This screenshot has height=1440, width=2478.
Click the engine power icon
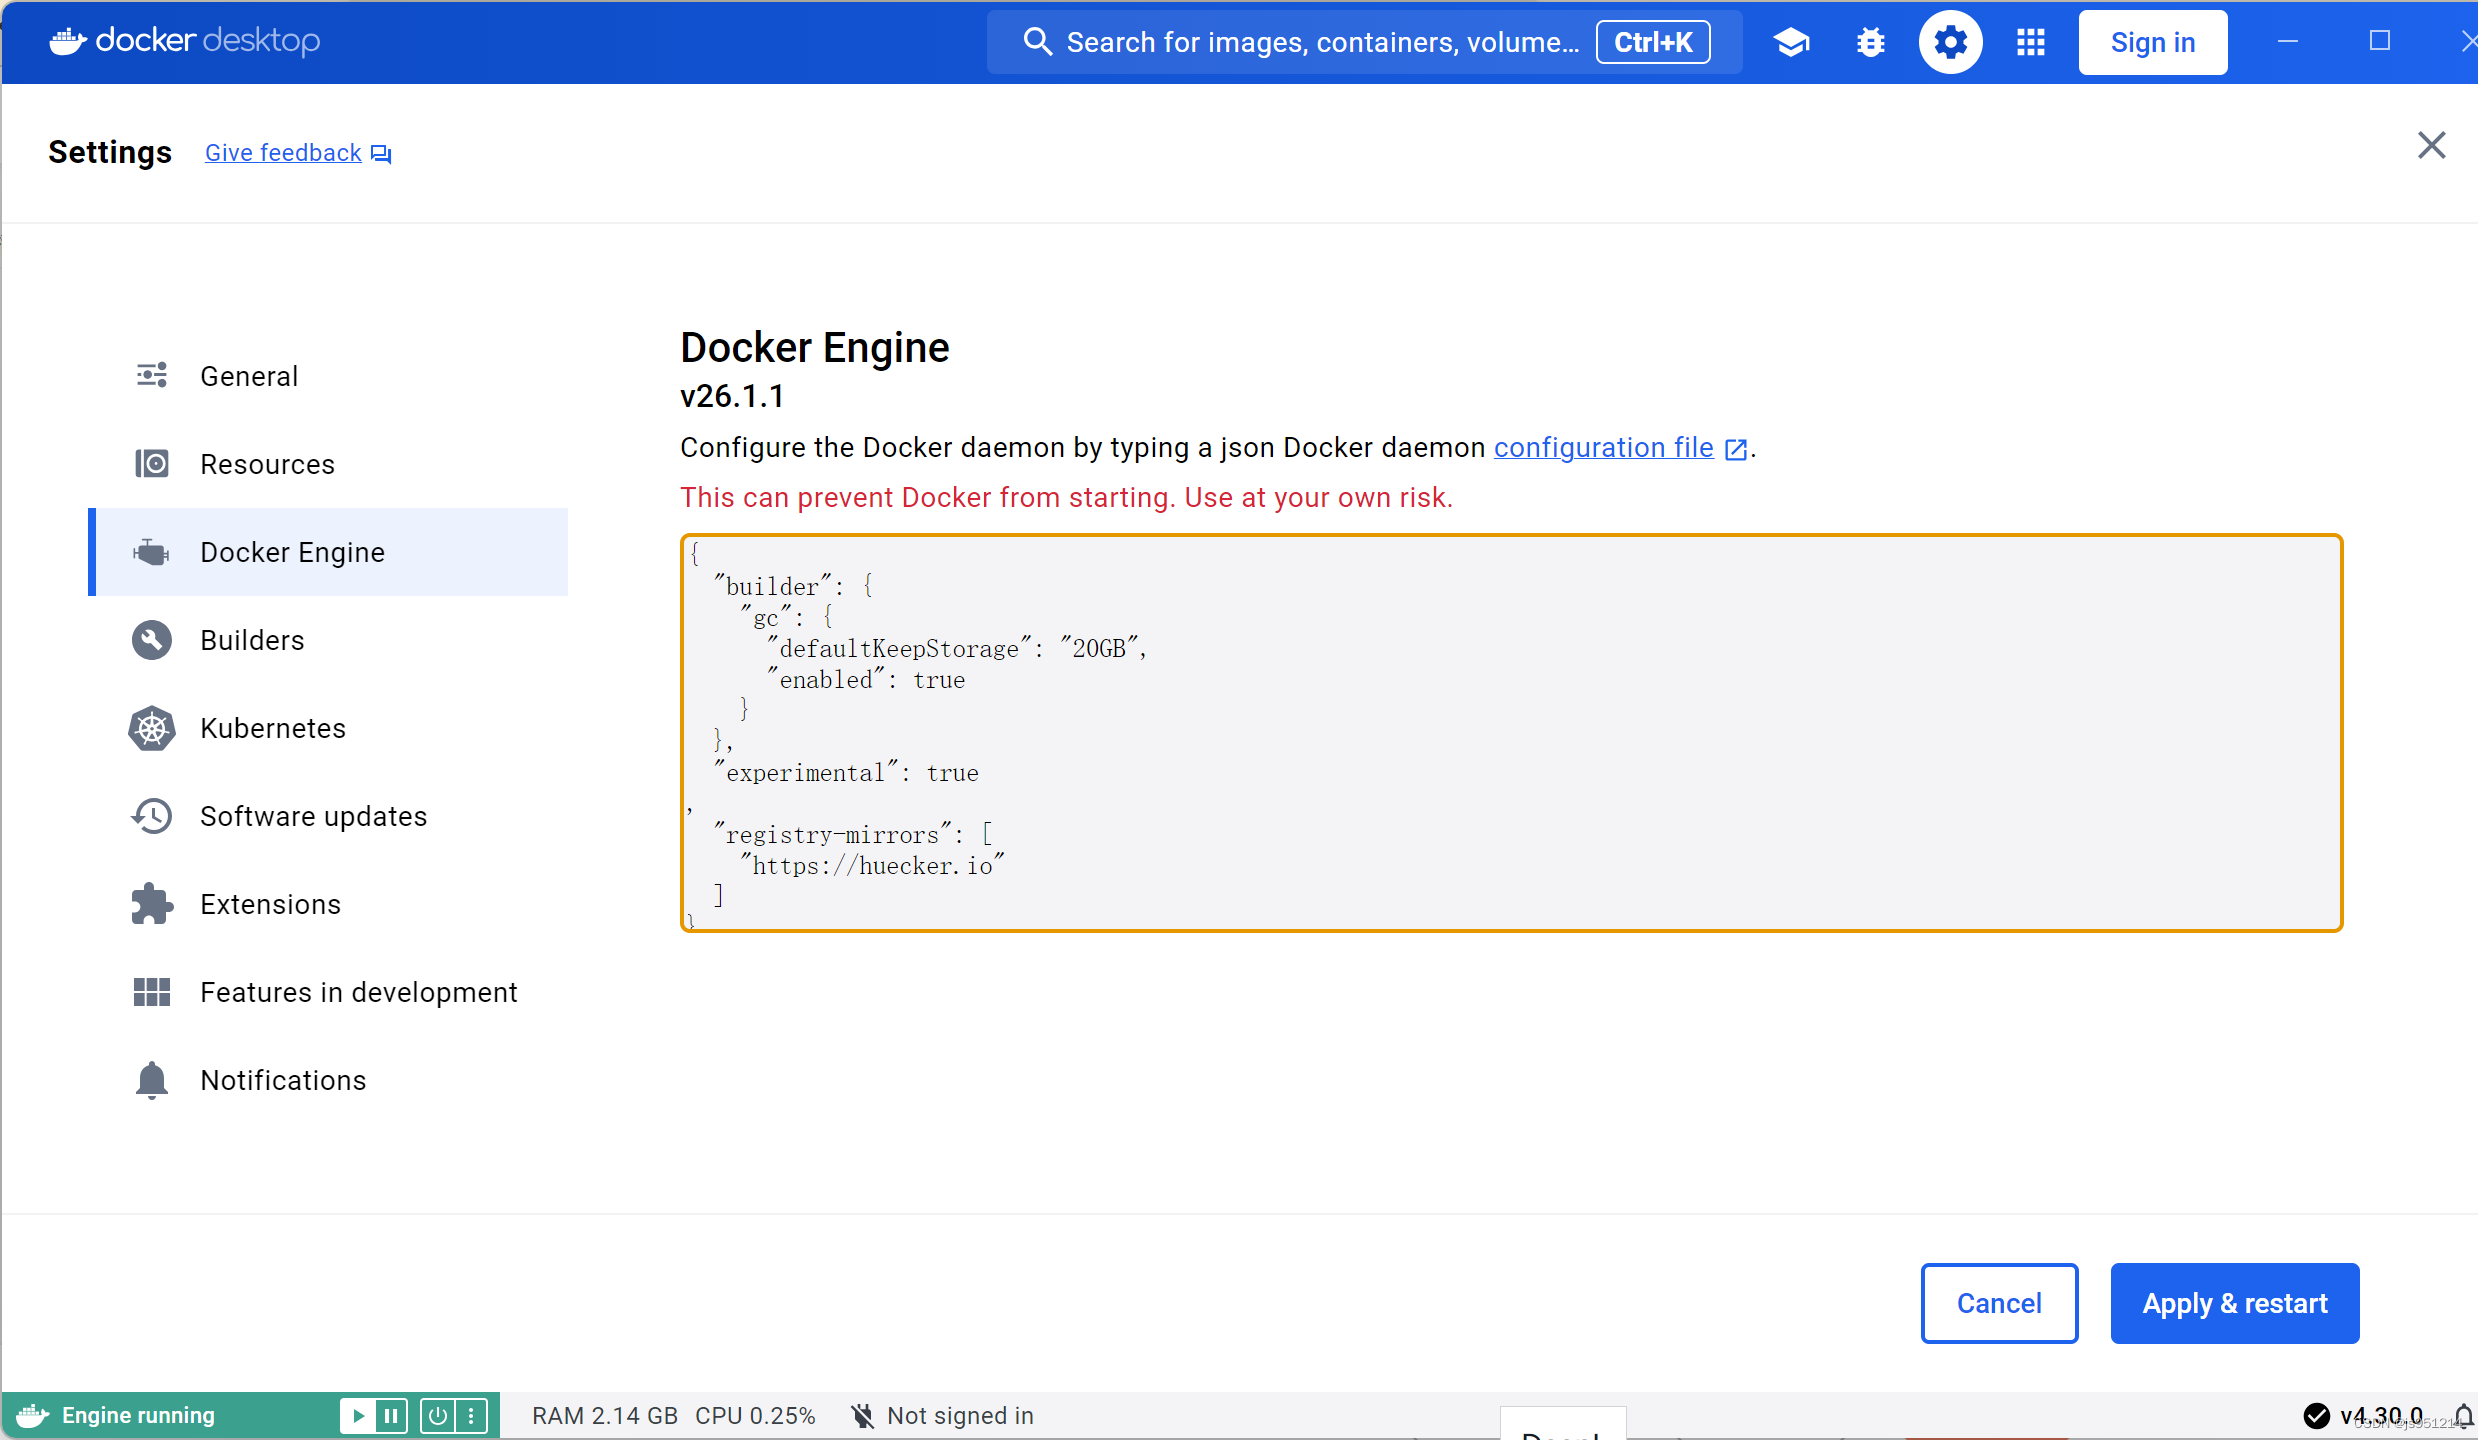click(x=438, y=1415)
